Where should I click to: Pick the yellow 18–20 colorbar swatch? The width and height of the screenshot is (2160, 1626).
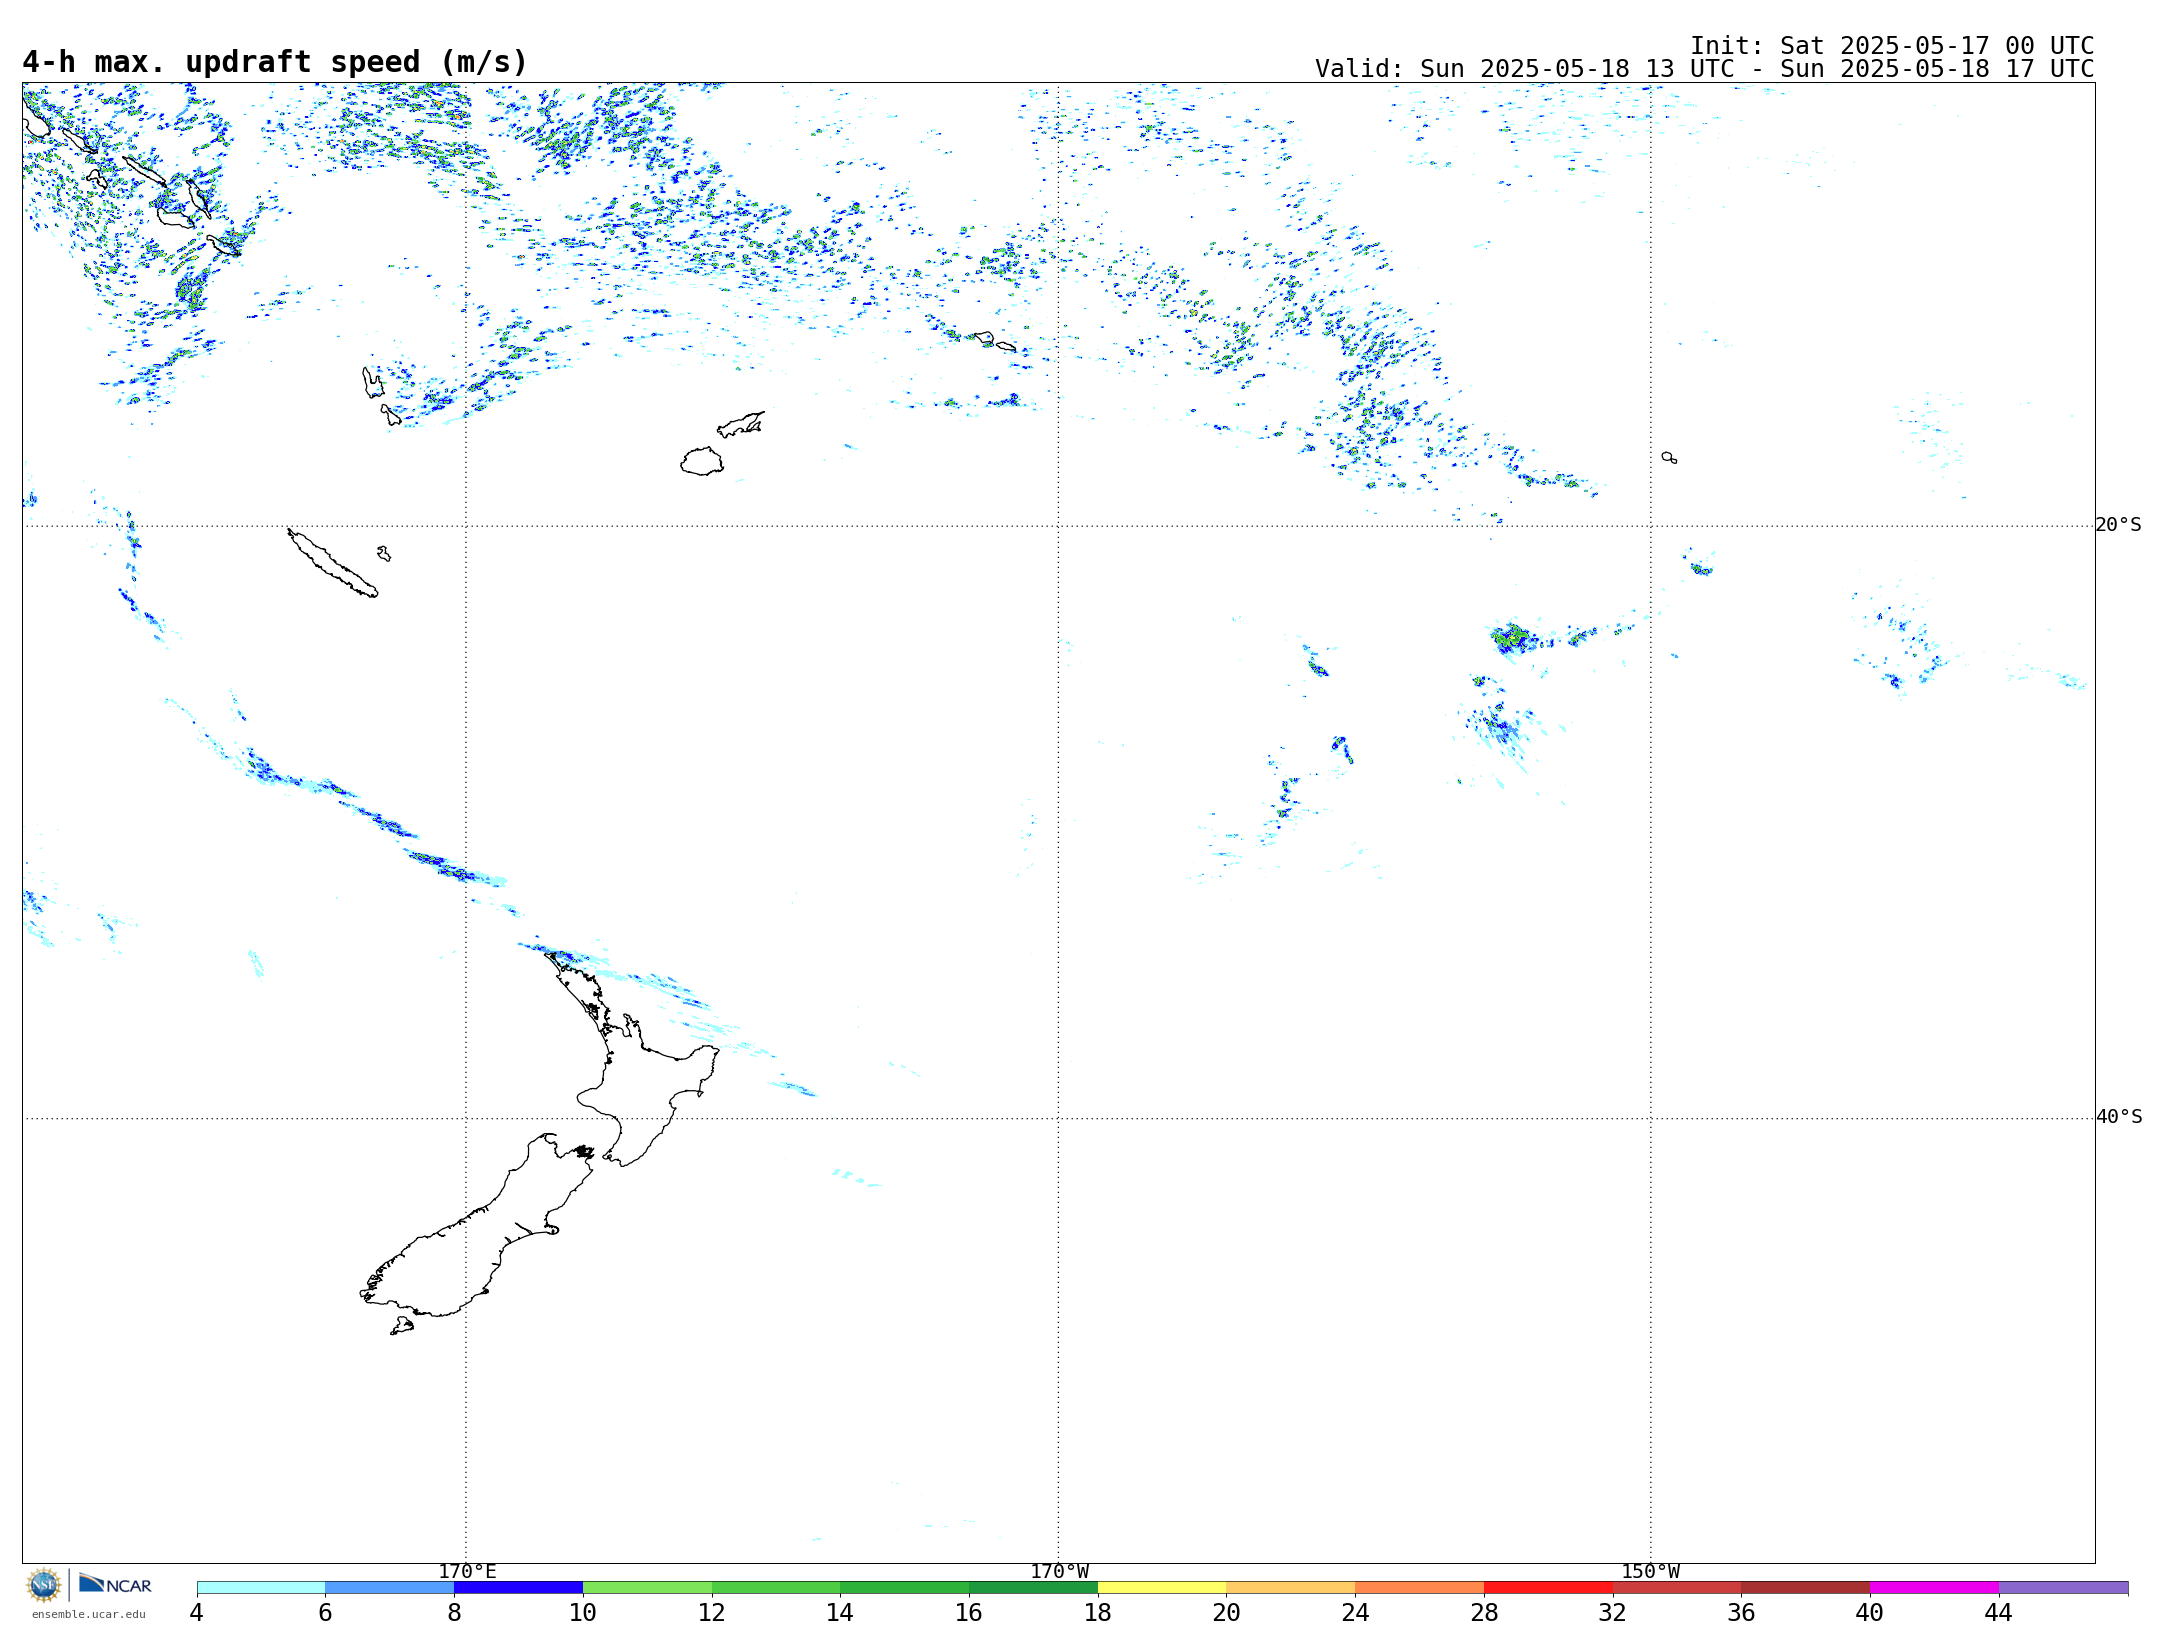[x=1162, y=1587]
